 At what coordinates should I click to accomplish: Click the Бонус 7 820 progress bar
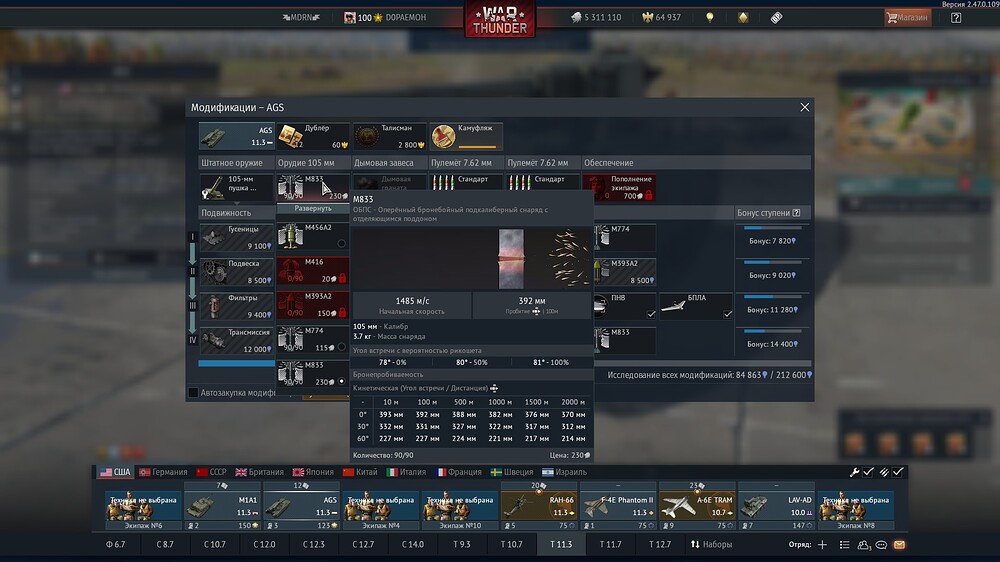(772, 228)
